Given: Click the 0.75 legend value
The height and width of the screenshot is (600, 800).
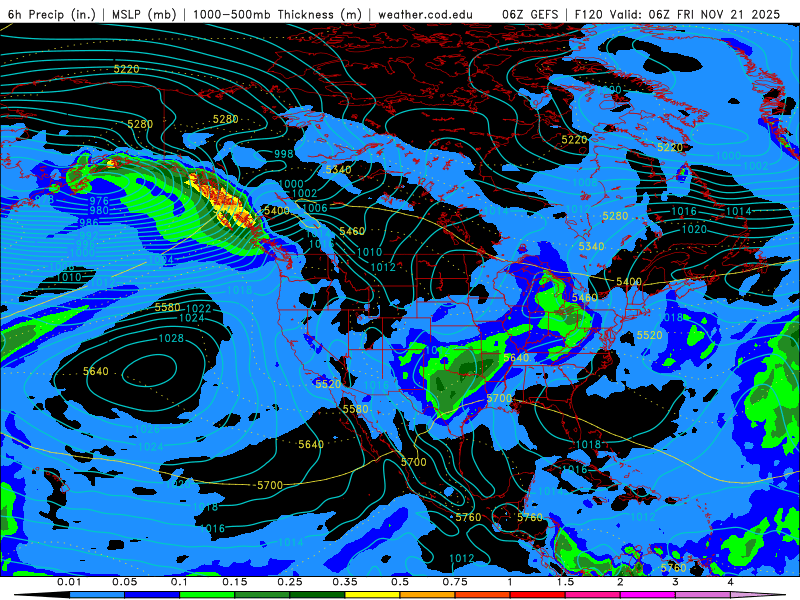Looking at the screenshot, I should [455, 582].
